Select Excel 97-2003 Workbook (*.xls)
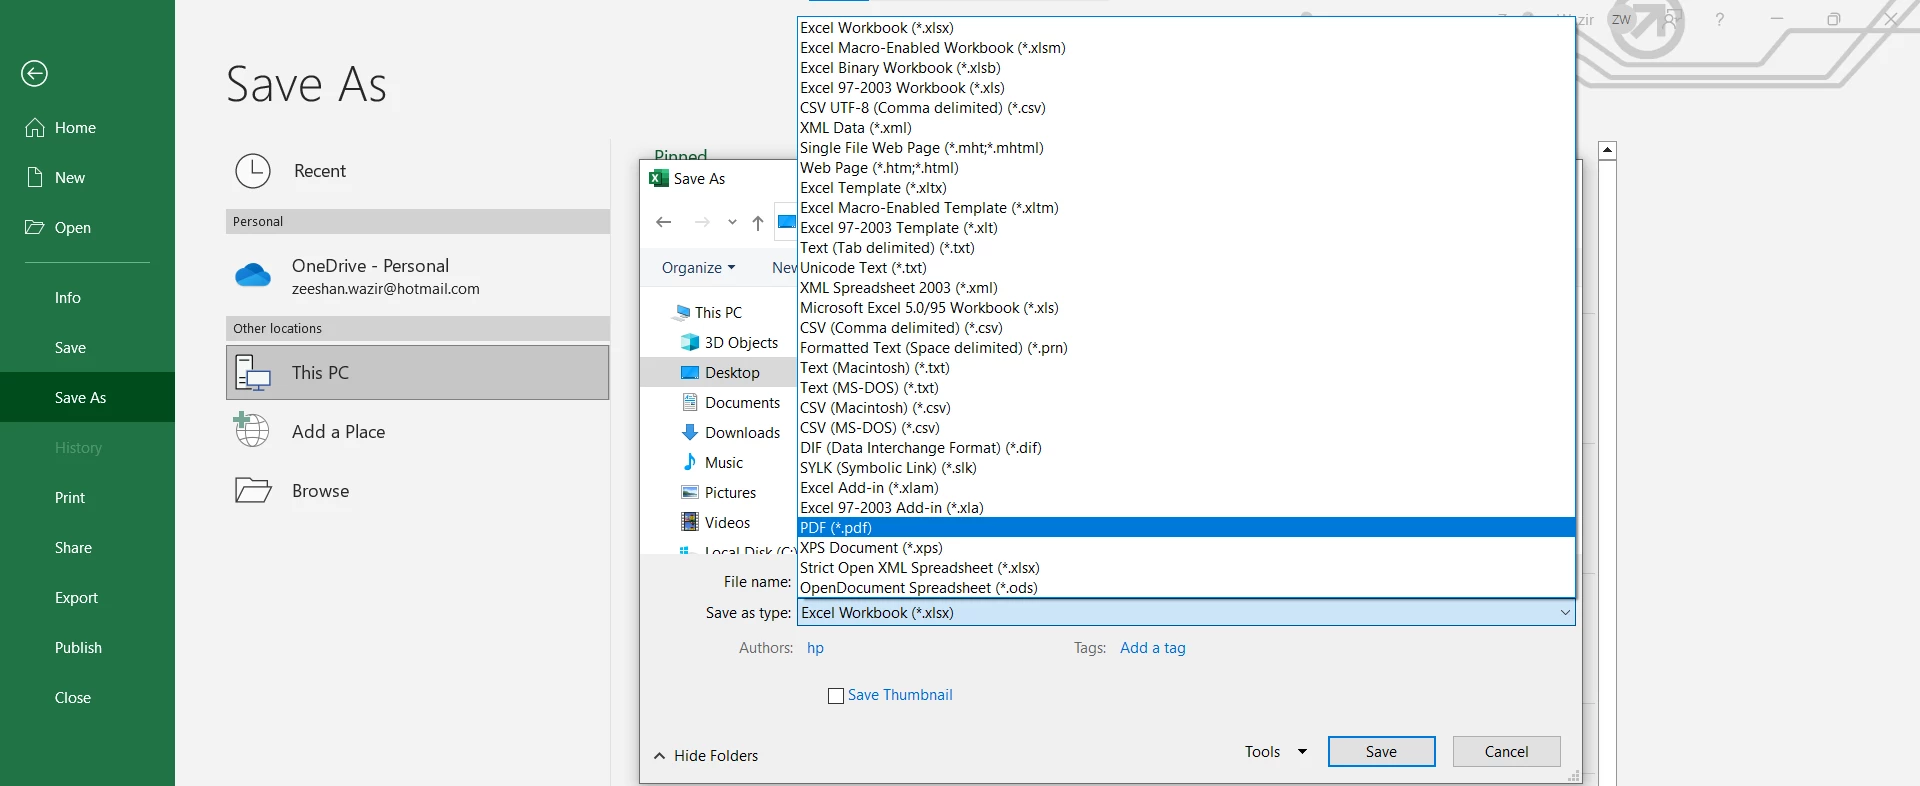The height and width of the screenshot is (786, 1920). tap(1186, 88)
